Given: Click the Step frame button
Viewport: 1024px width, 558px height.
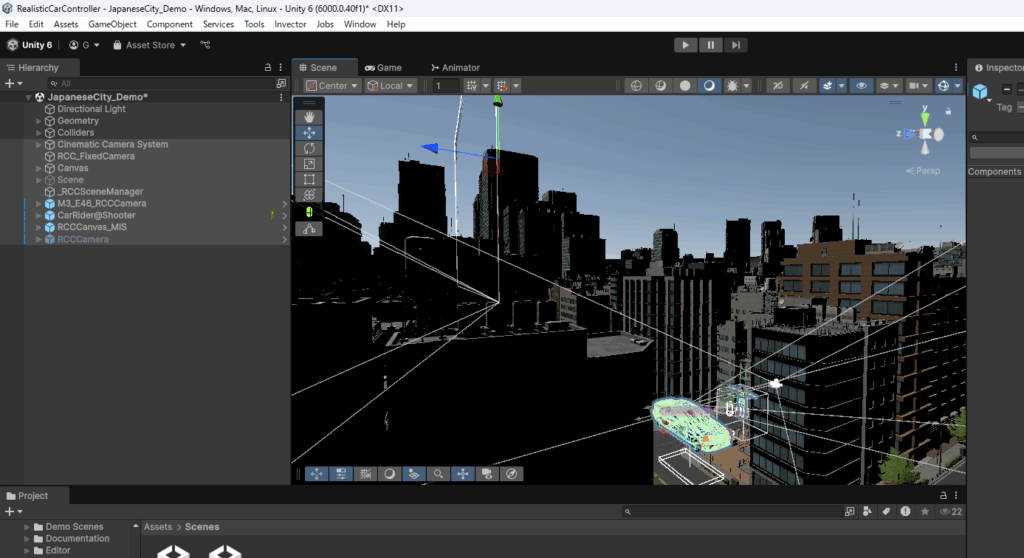Looking at the screenshot, I should 735,45.
